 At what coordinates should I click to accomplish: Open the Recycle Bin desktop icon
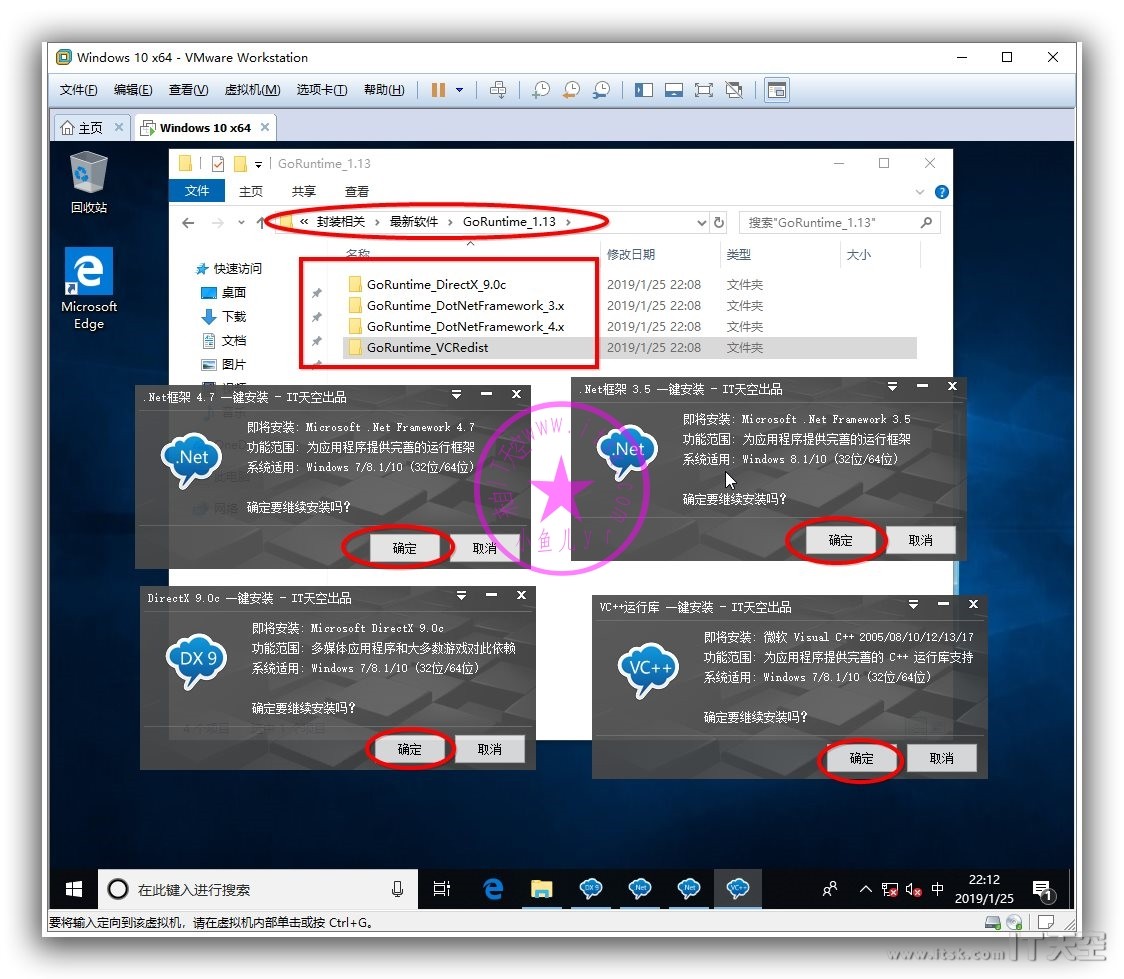[x=89, y=182]
